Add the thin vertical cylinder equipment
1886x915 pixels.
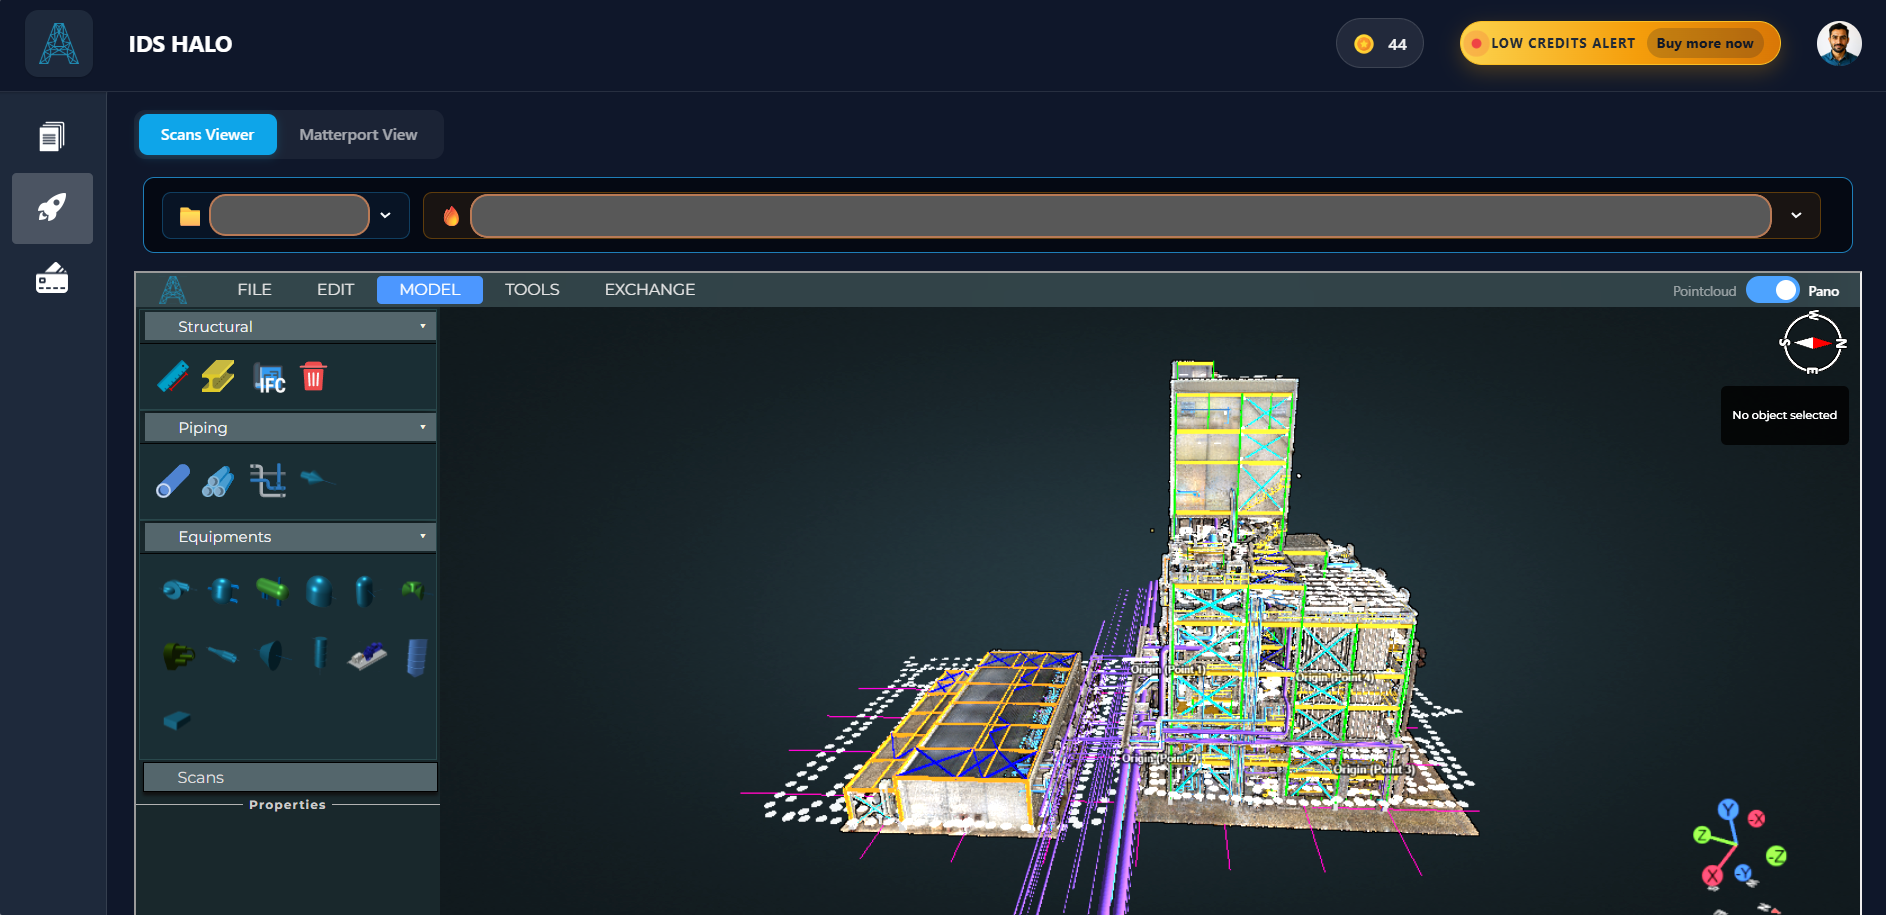coord(320,653)
